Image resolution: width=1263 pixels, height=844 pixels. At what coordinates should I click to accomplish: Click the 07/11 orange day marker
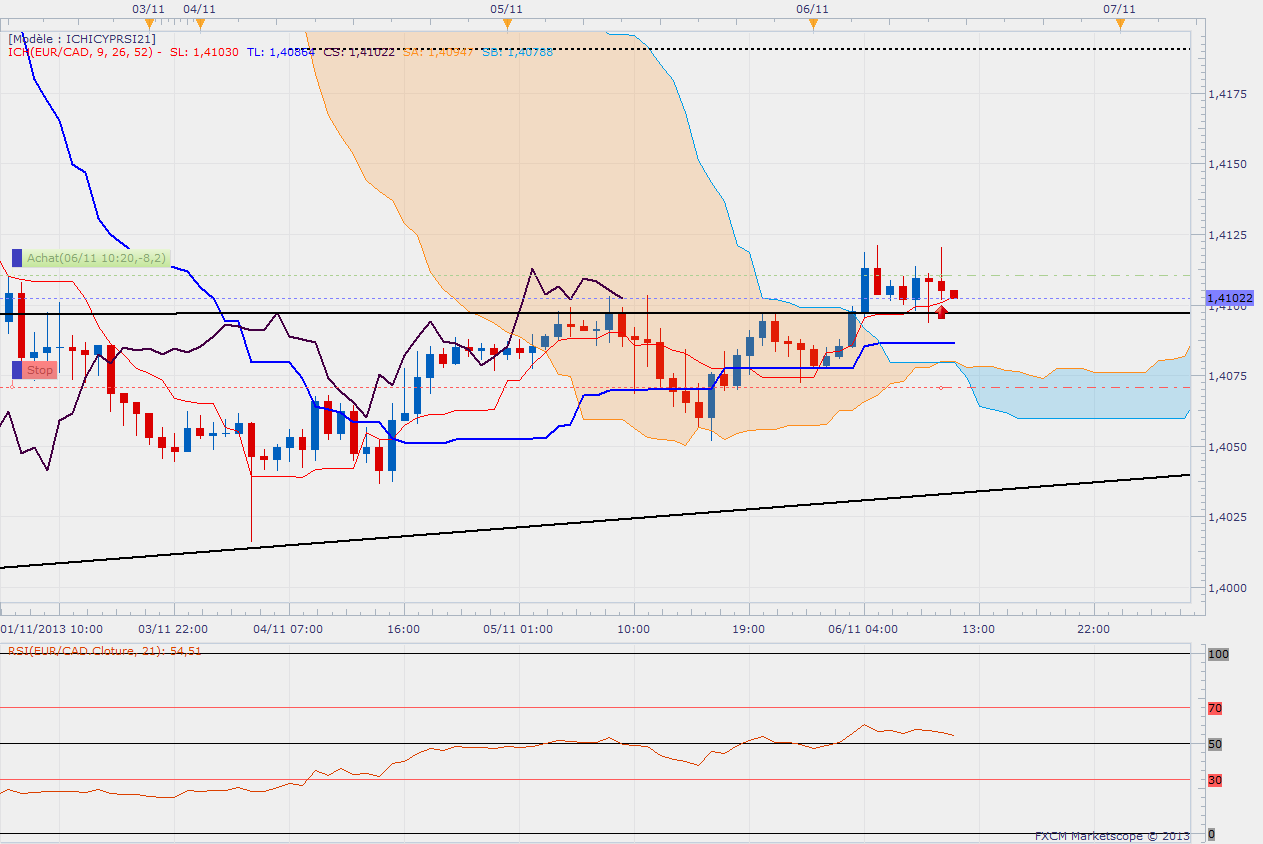pyautogui.click(x=1120, y=23)
